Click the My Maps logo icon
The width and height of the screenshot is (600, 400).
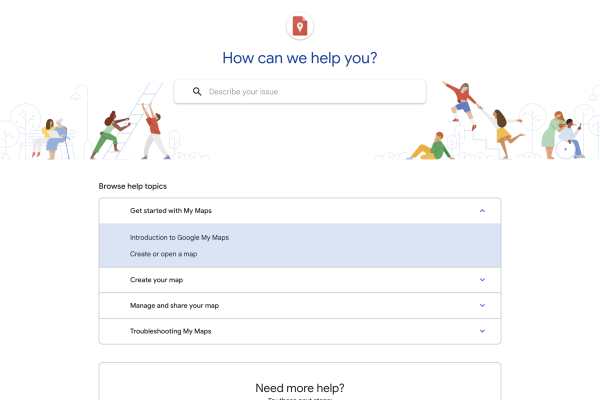point(300,26)
